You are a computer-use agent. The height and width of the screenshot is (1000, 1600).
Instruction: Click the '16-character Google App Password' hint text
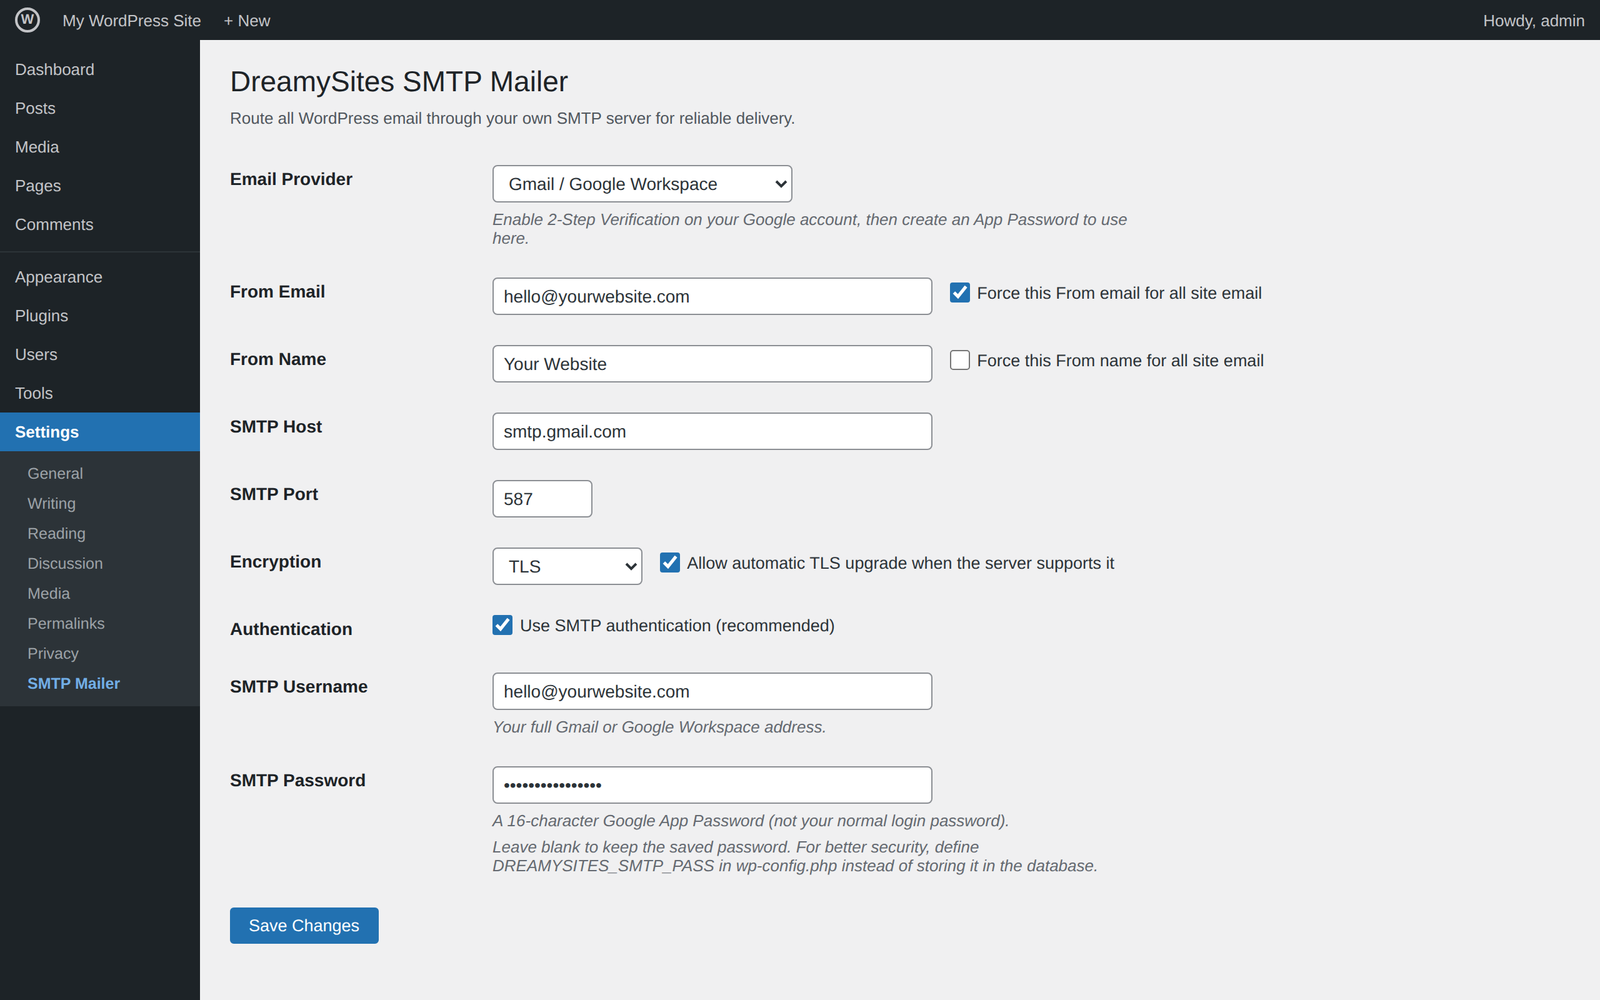(750, 821)
